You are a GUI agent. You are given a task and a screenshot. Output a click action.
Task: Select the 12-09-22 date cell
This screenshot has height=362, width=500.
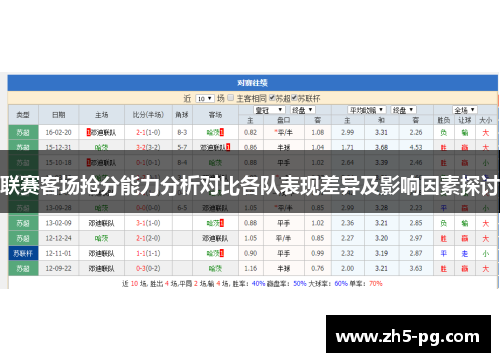[x=59, y=268]
